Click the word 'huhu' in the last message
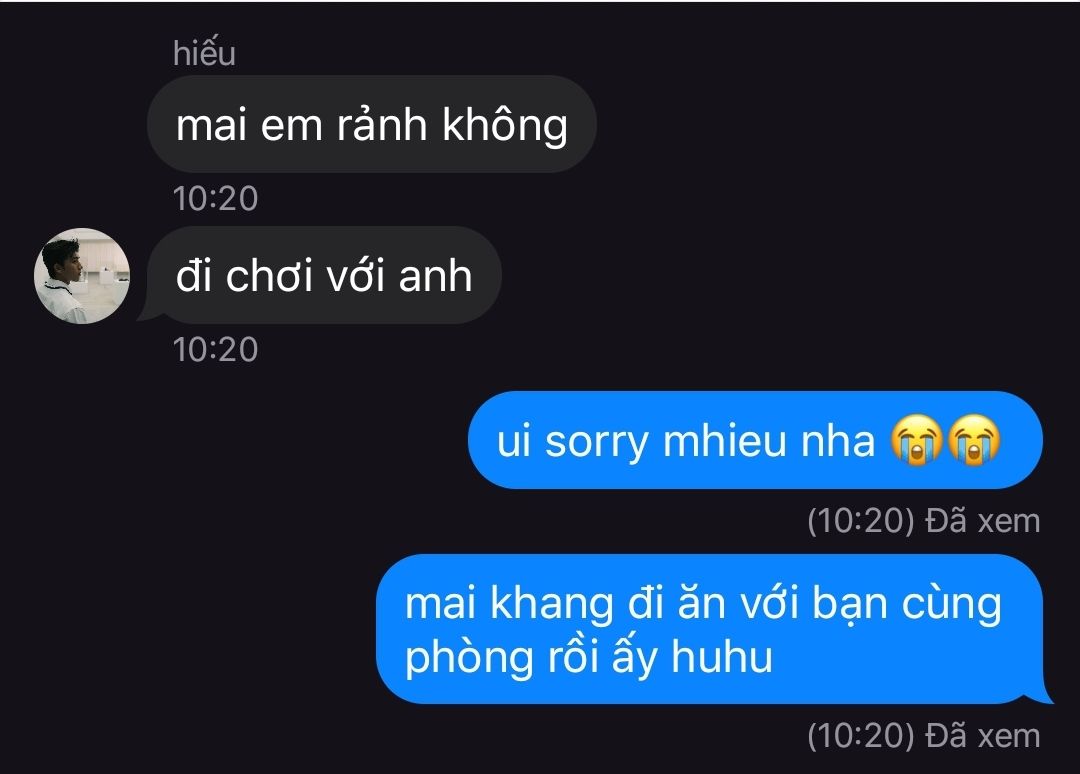1080x774 pixels. point(721,656)
